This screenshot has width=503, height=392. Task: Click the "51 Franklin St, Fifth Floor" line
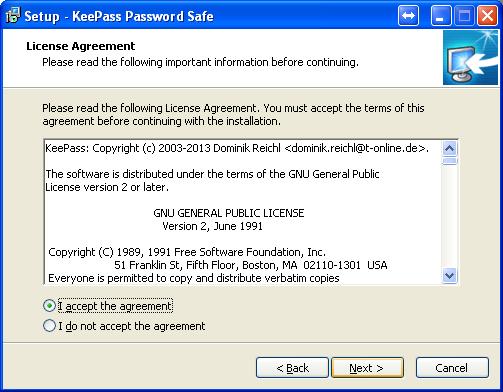click(251, 265)
